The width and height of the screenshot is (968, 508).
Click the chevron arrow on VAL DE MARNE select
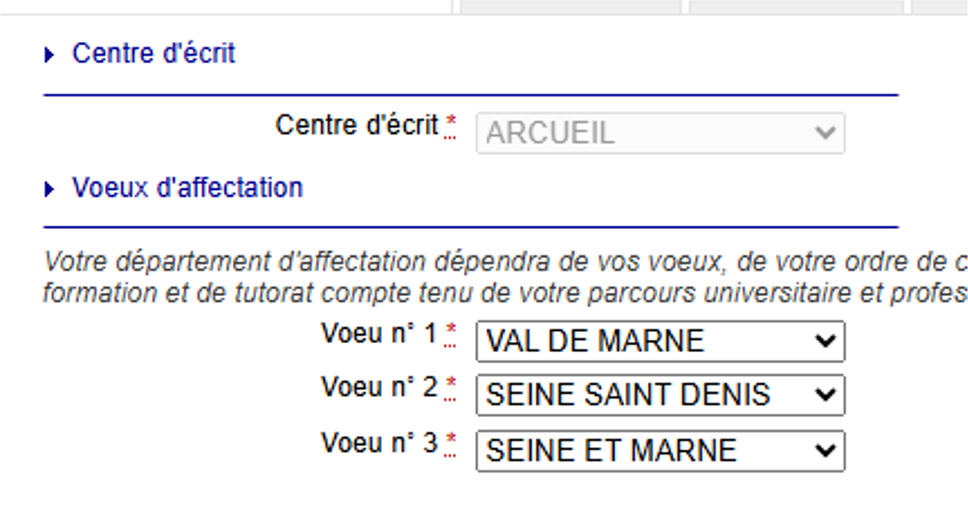pos(825,341)
